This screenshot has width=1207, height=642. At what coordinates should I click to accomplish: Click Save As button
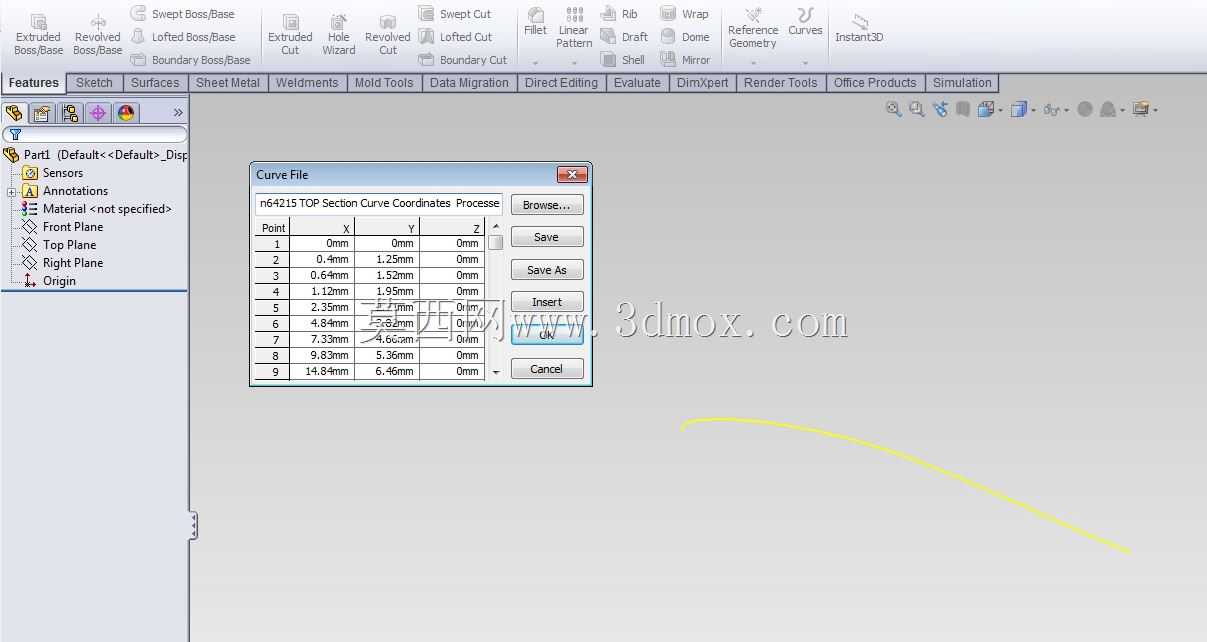coord(547,270)
